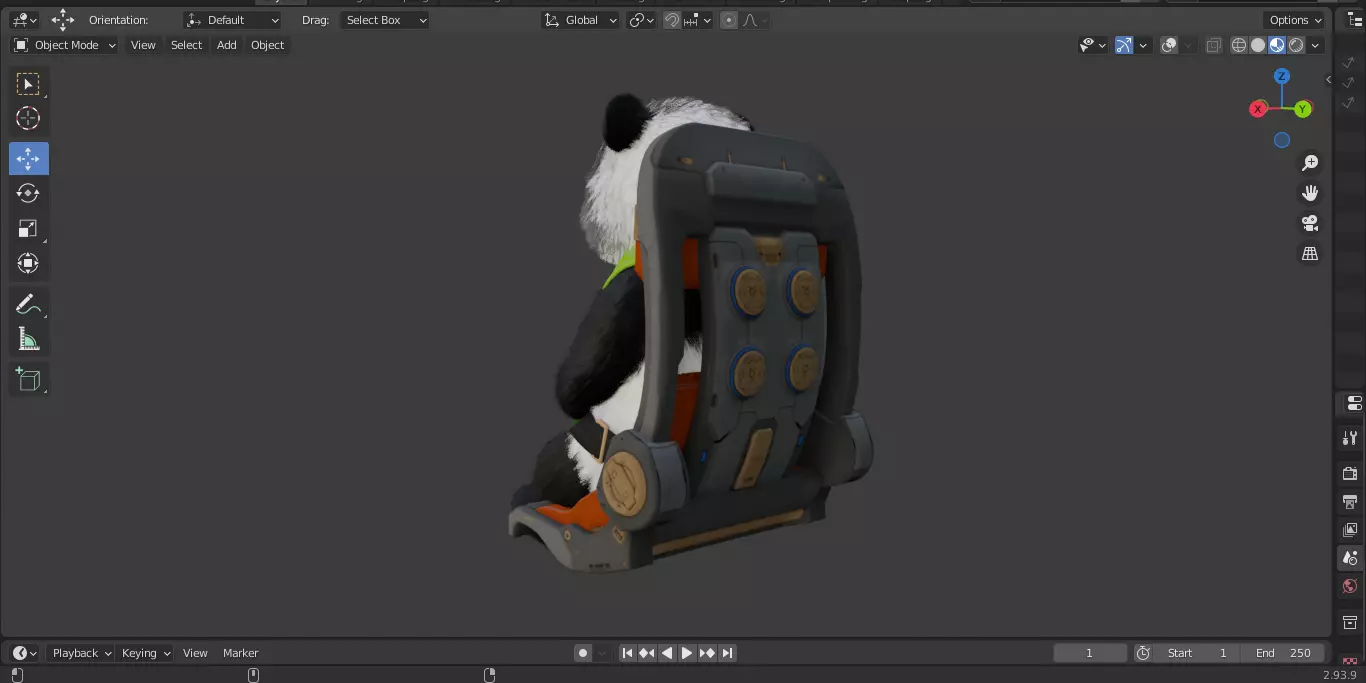Viewport: 1366px width, 683px height.
Task: Open the Scene properties tab icon
Action: click(x=1350, y=558)
